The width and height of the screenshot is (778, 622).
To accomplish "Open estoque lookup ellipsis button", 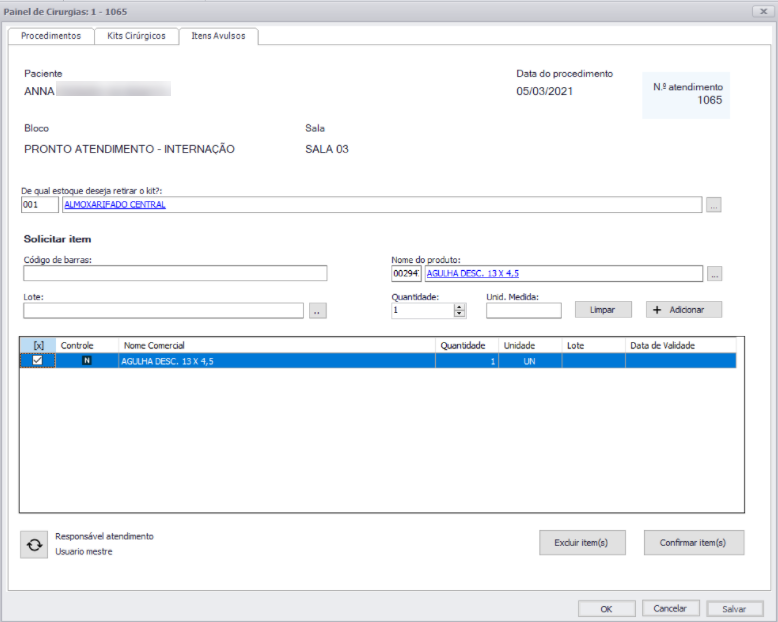I will pos(713,204).
